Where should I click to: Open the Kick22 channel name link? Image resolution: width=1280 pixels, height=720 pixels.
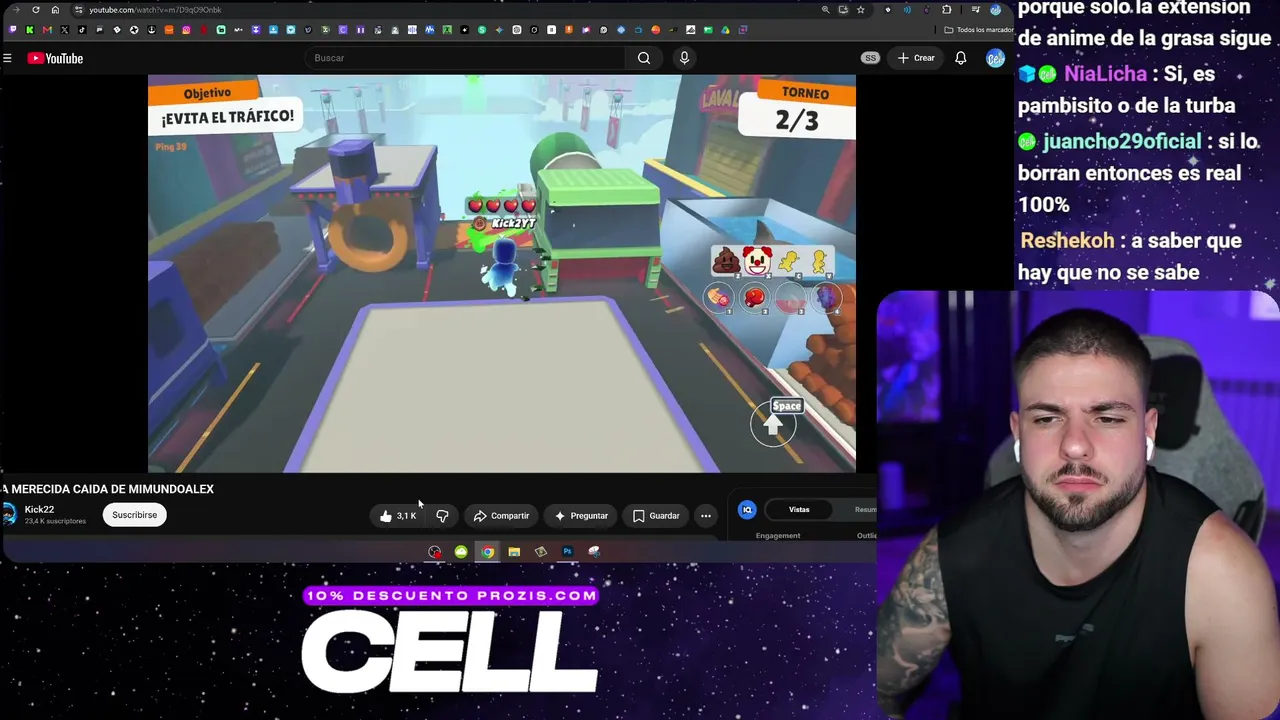coord(39,510)
